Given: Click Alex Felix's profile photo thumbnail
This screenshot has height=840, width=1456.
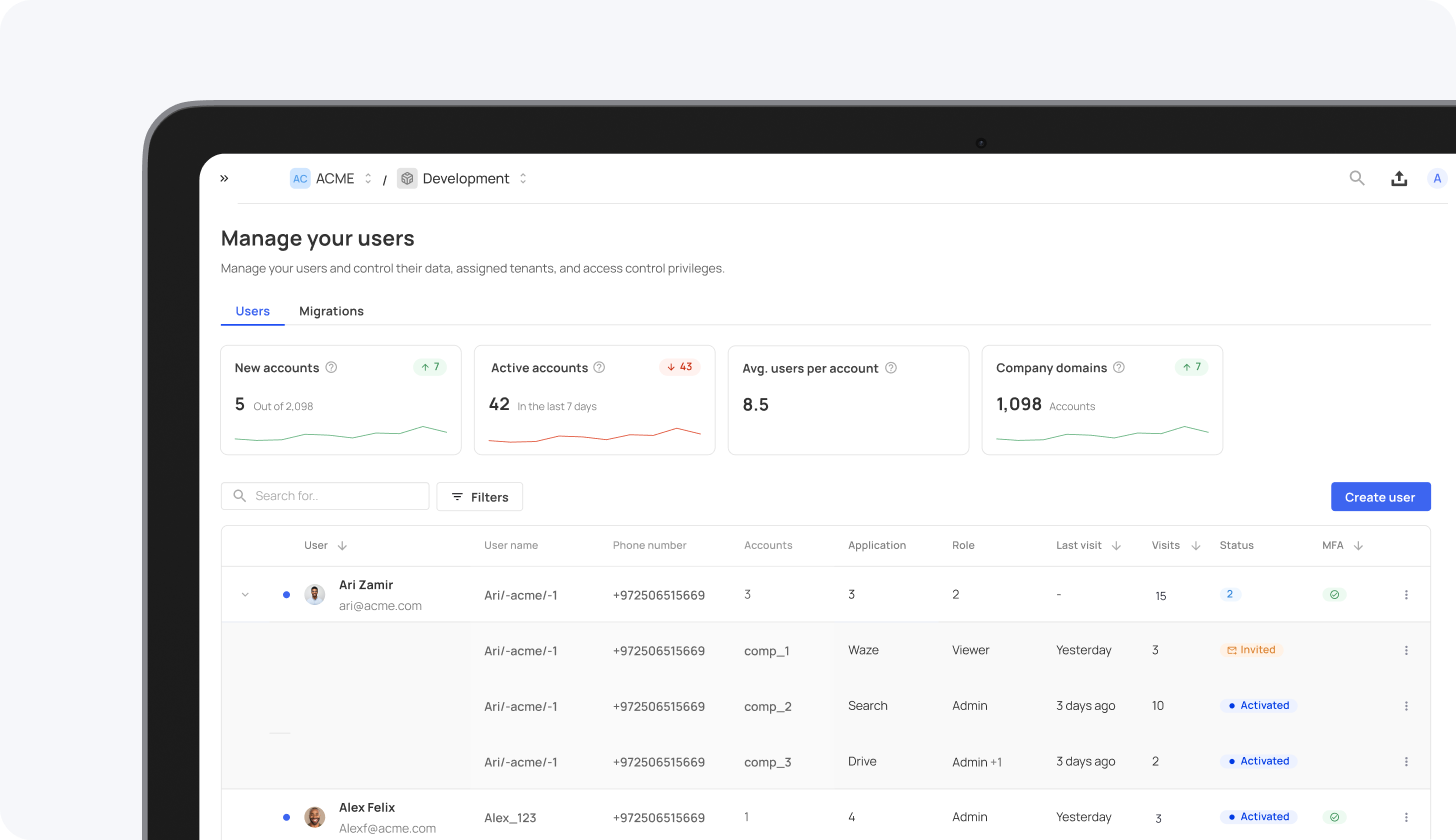Looking at the screenshot, I should click(x=315, y=817).
